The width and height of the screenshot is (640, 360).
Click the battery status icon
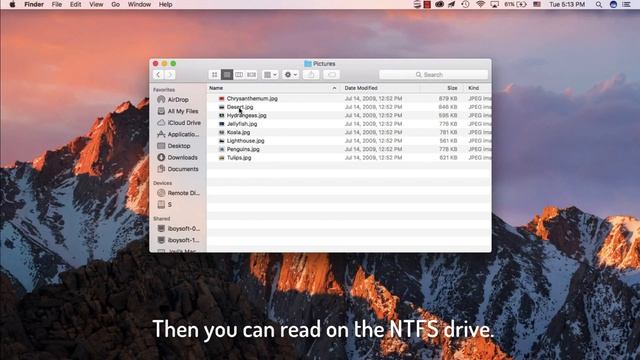(x=521, y=4)
